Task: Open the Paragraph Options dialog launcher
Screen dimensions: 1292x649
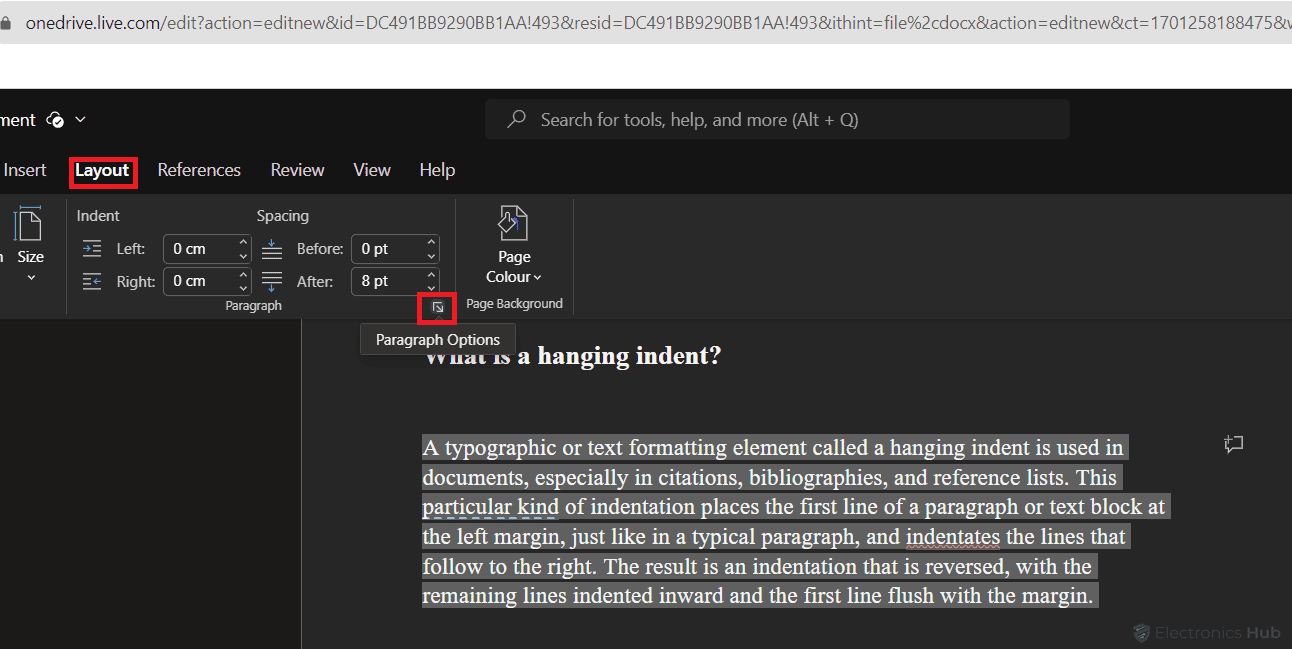Action: [x=437, y=308]
